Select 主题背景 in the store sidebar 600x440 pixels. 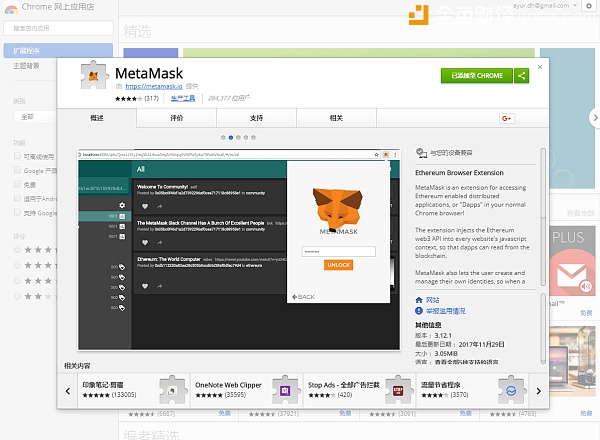(26, 66)
